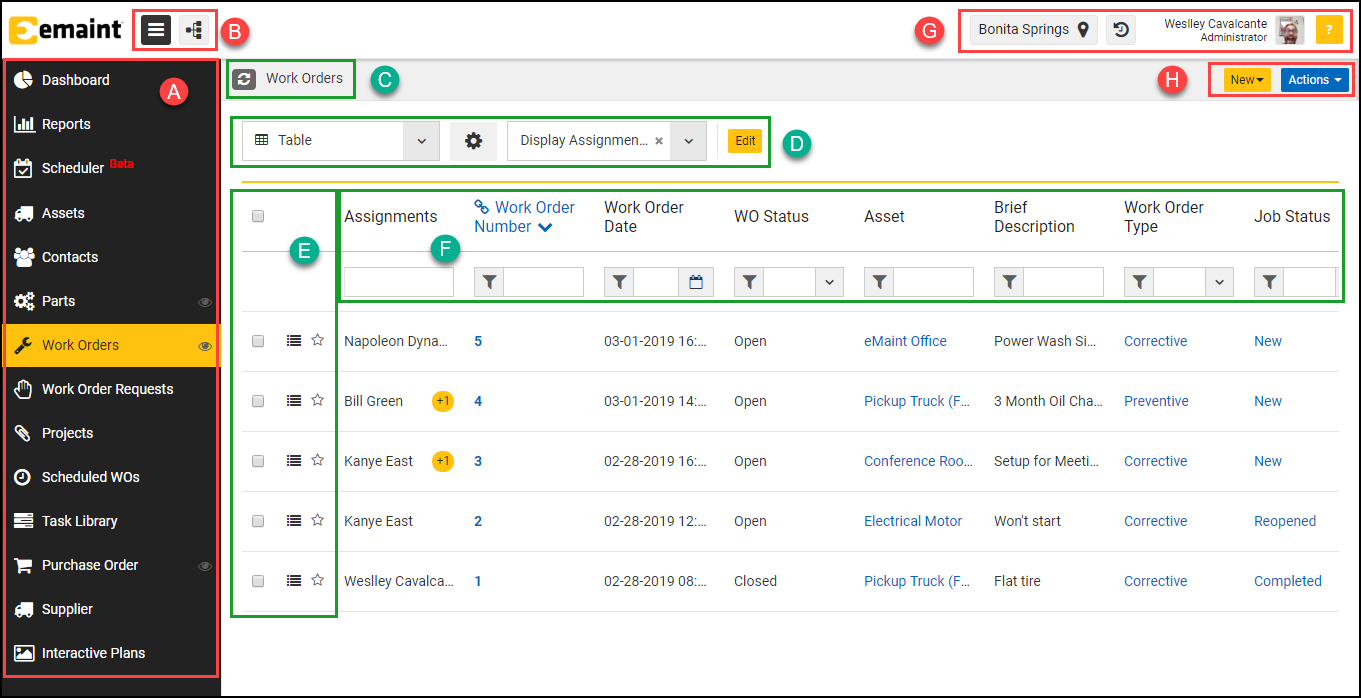Open the Electrical Motor asset link
Viewport: 1361px width, 698px height.
coord(912,520)
